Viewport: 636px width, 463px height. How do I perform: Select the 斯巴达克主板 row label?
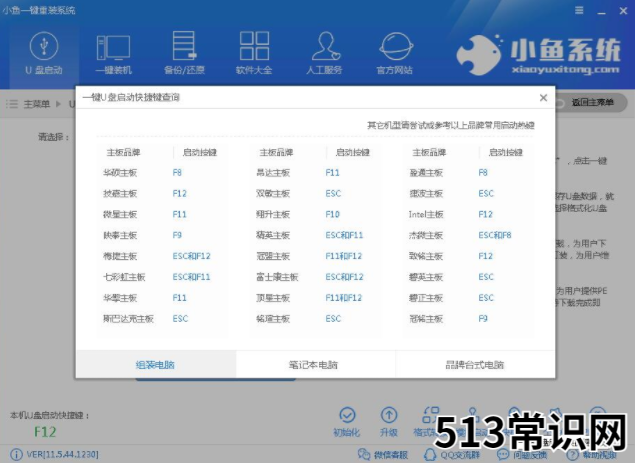(x=128, y=319)
